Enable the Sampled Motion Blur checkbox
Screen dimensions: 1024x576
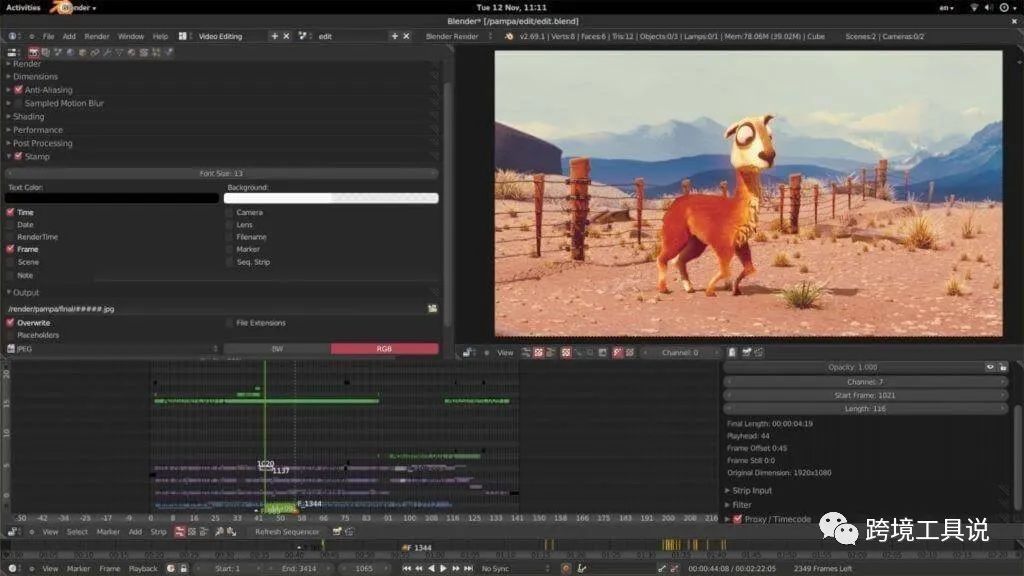click(19, 103)
